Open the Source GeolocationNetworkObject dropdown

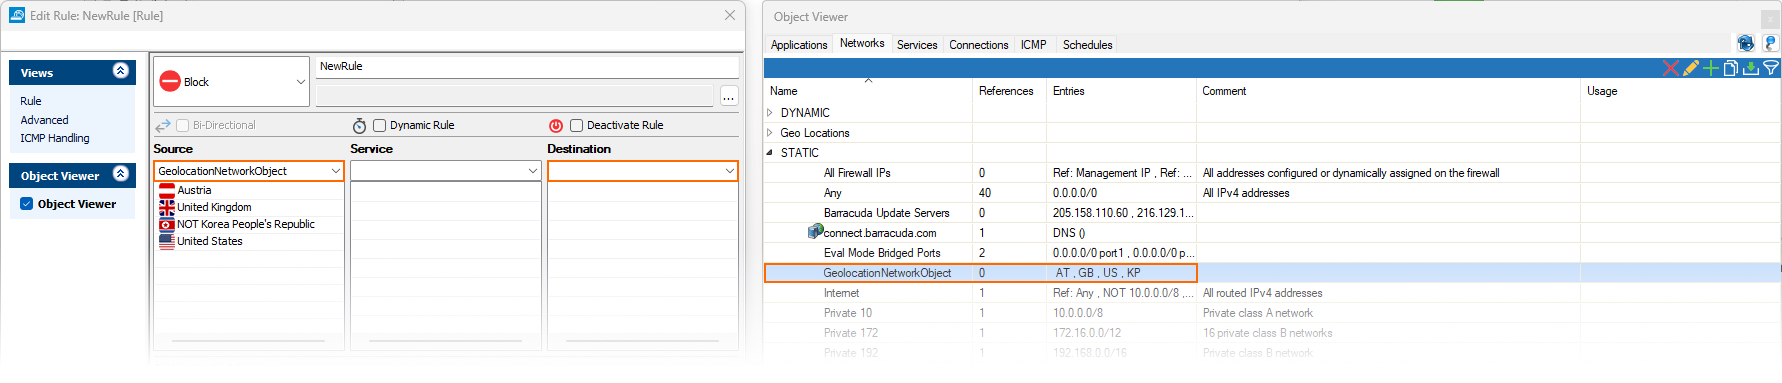pos(335,171)
